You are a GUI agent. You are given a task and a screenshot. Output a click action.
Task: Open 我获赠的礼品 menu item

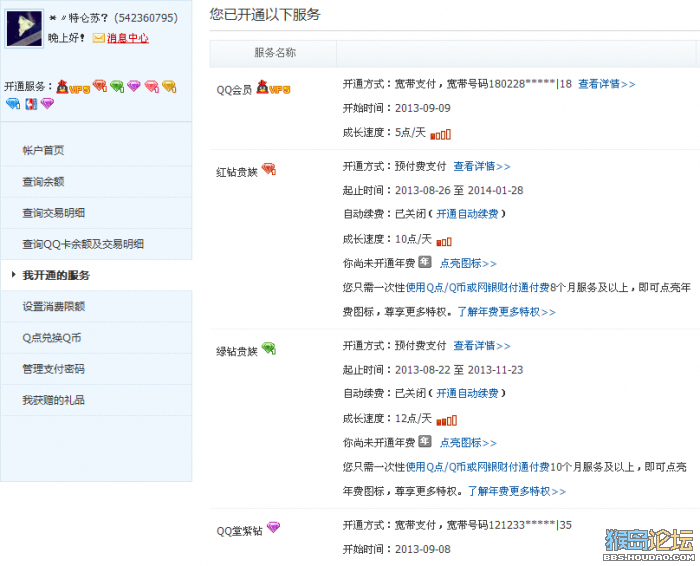tap(54, 400)
